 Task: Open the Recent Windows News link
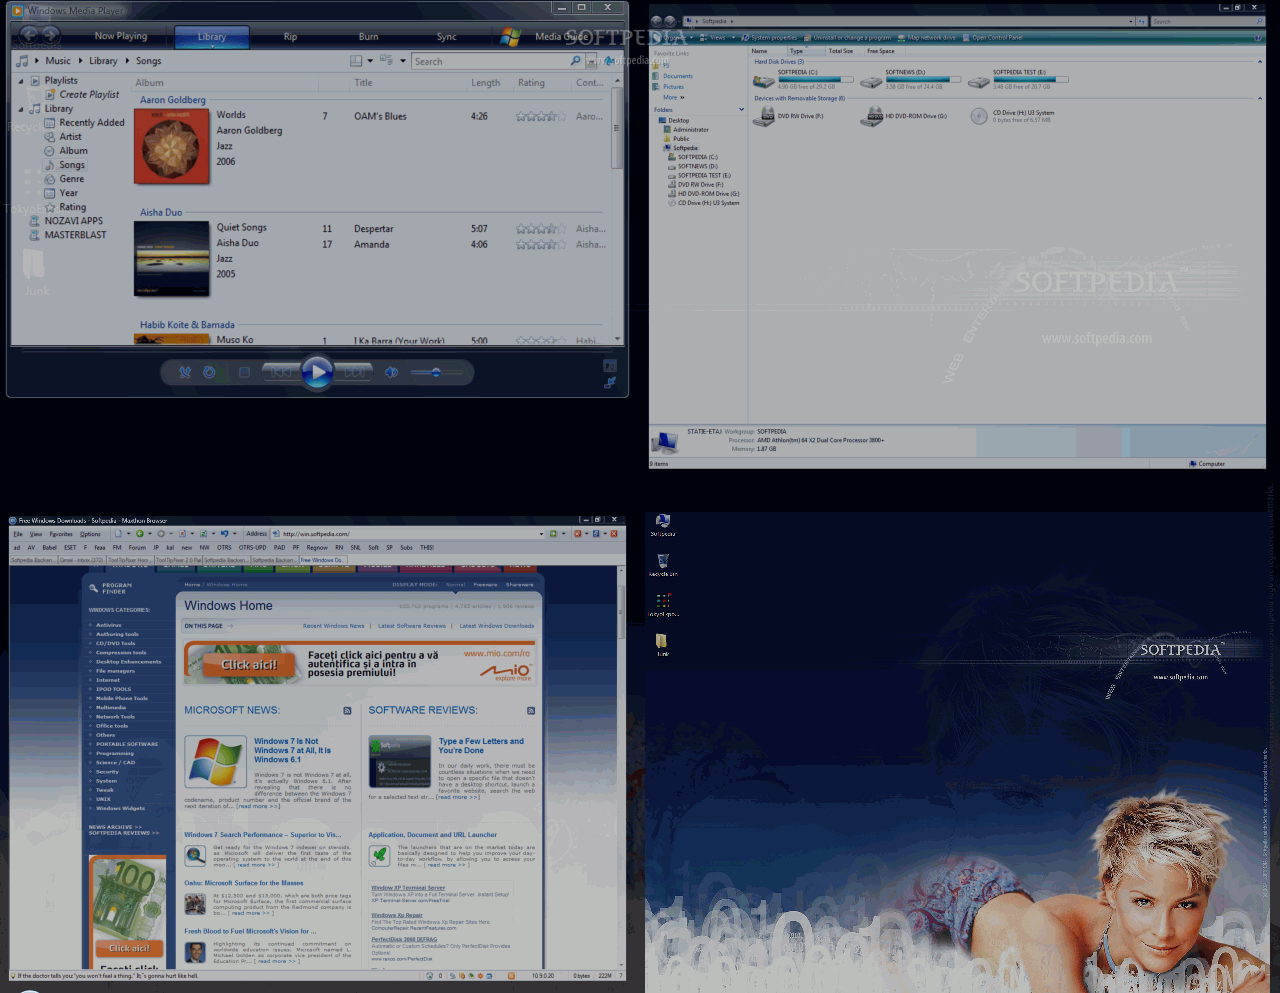(334, 626)
